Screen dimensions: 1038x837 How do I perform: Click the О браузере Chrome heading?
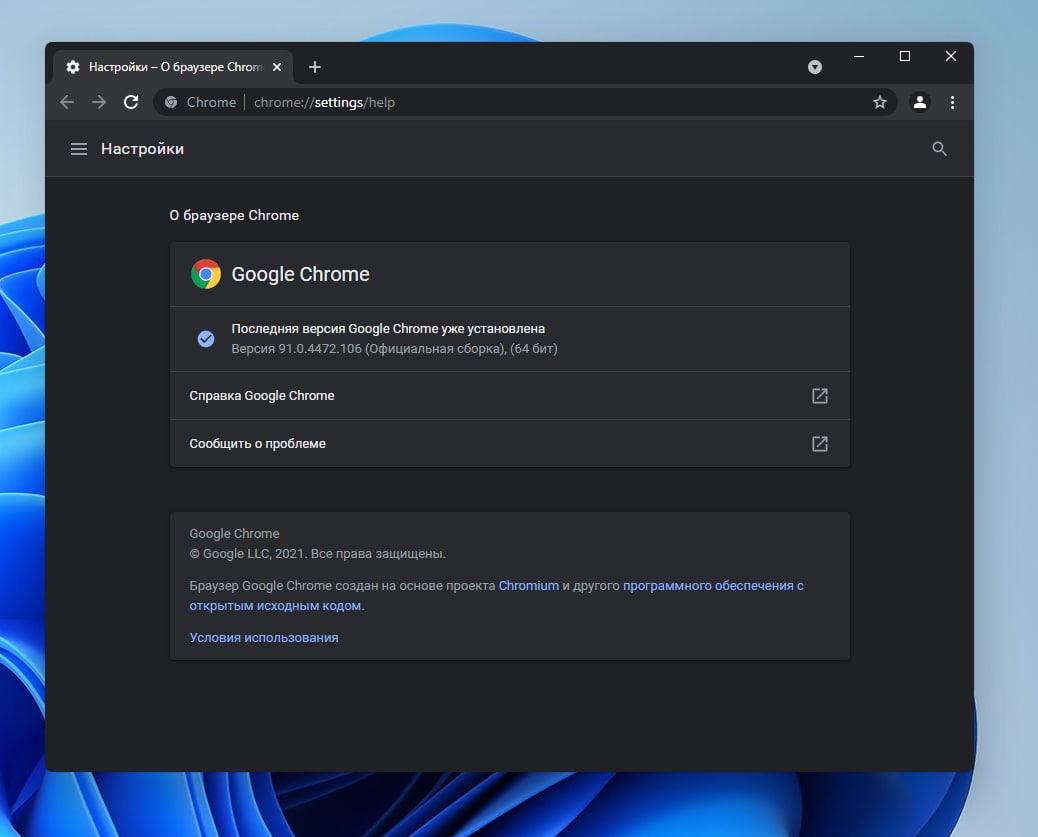pyautogui.click(x=234, y=215)
